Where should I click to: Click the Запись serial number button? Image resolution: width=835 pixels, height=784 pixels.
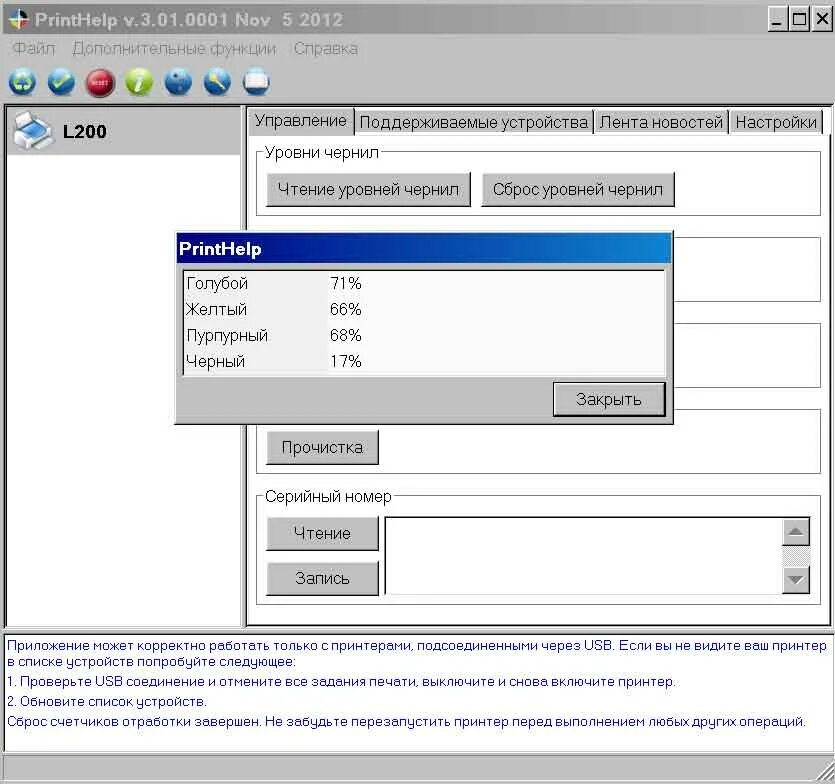(322, 578)
